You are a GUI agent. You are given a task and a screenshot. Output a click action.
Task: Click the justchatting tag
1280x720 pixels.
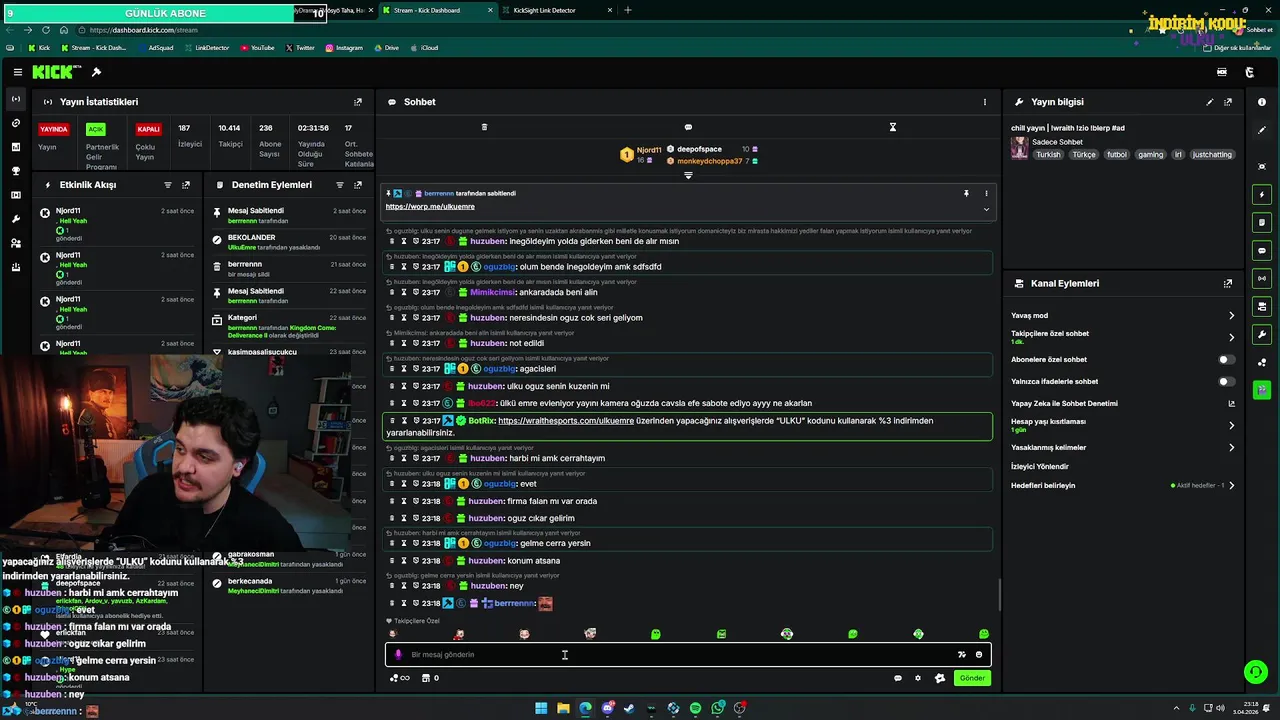coord(1213,155)
